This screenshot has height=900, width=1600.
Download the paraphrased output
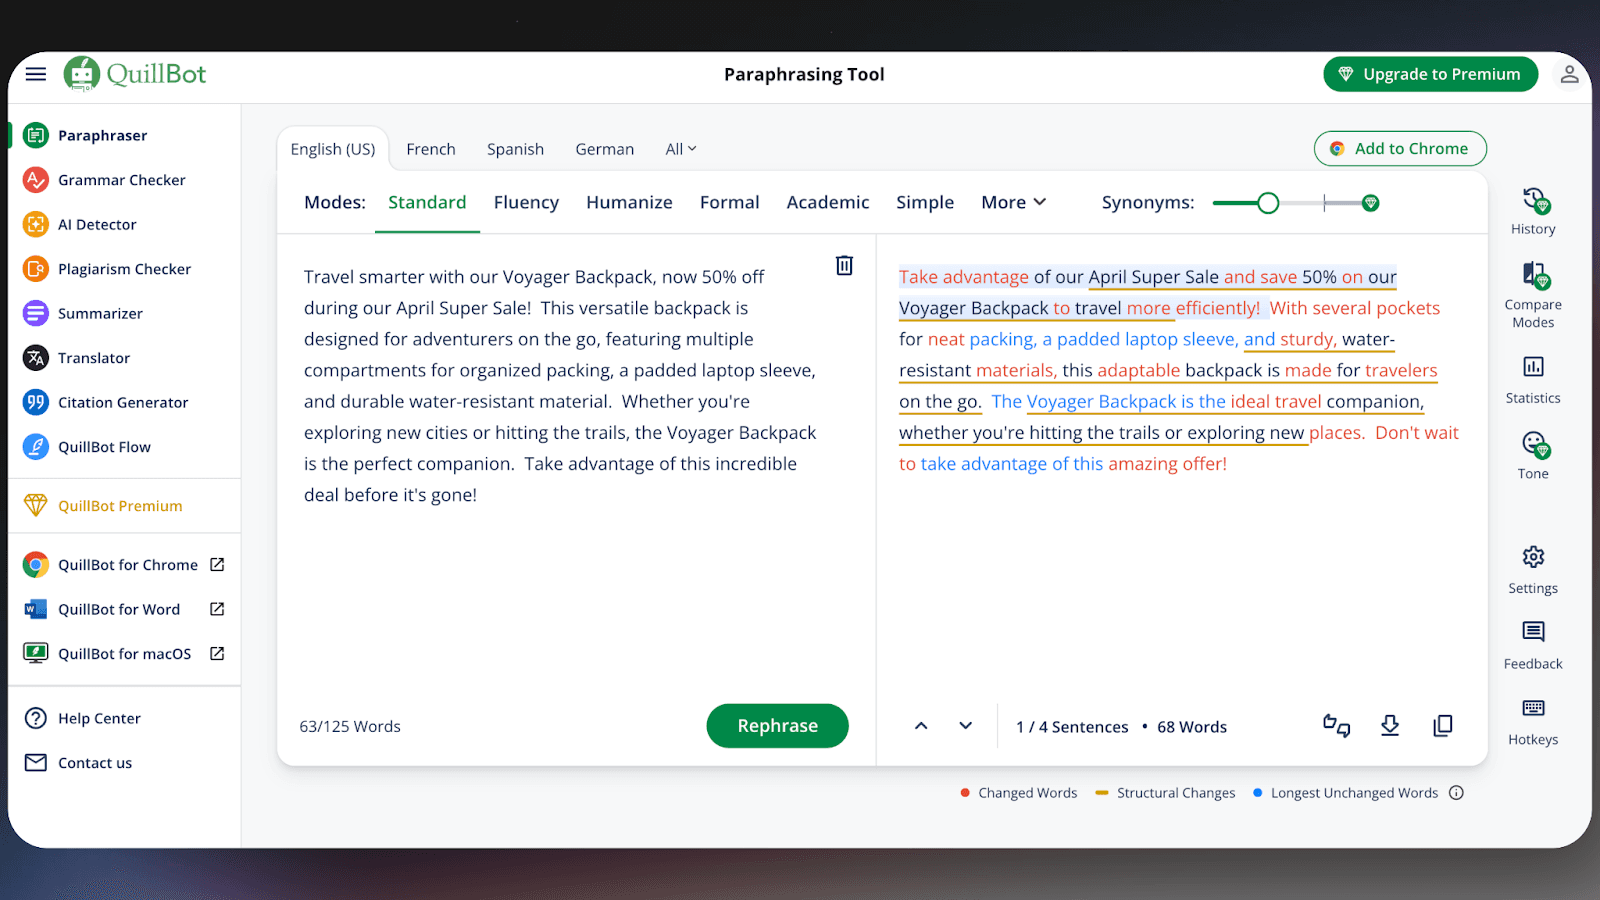point(1390,726)
